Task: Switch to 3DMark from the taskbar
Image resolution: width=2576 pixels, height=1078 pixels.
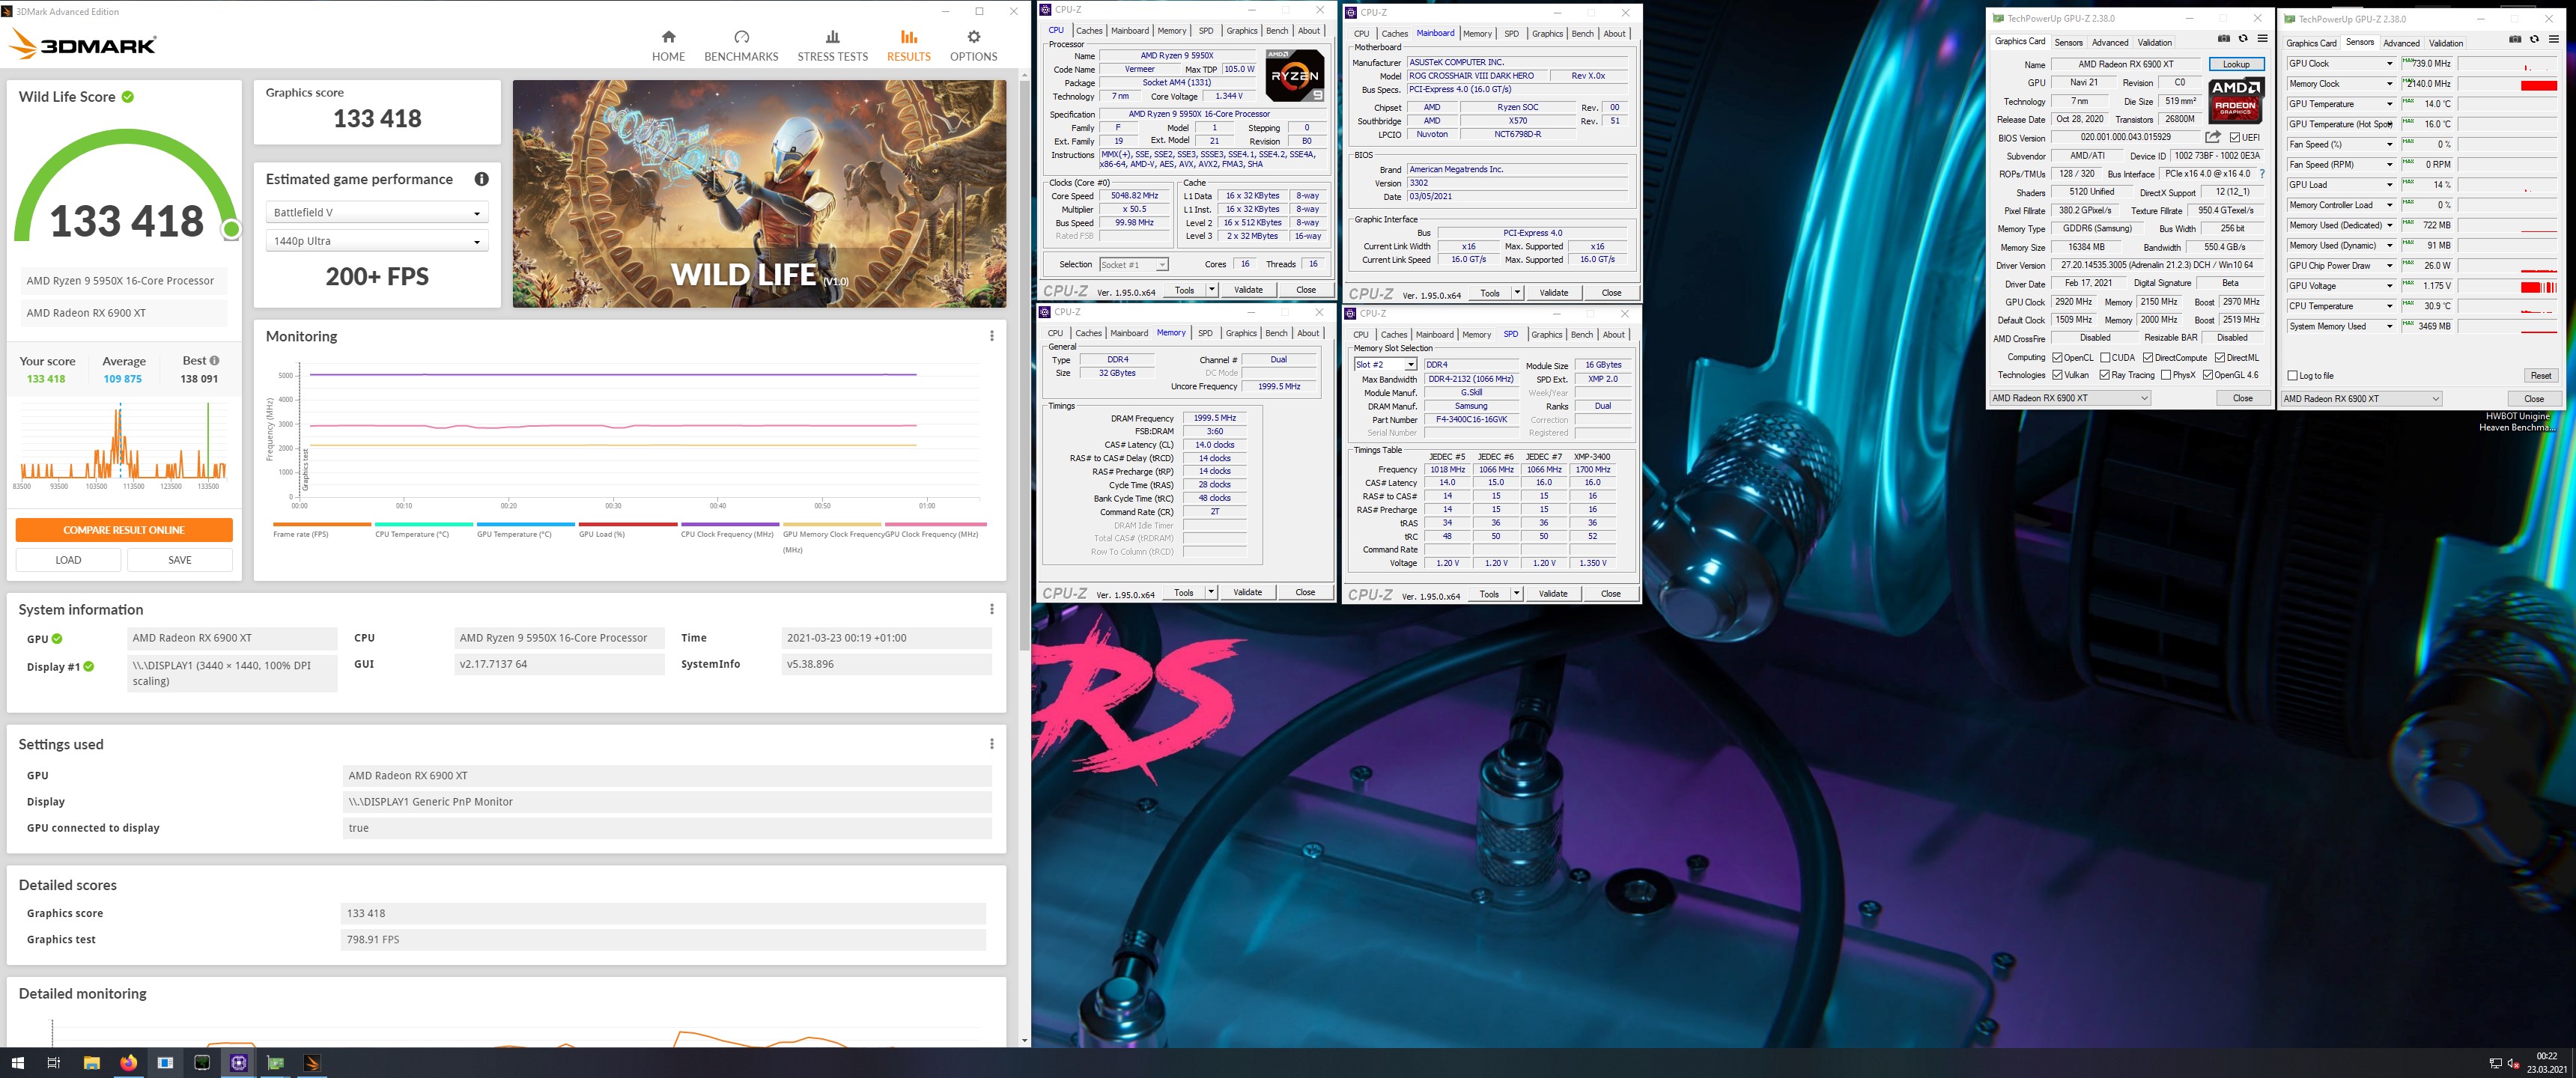Action: tap(312, 1063)
